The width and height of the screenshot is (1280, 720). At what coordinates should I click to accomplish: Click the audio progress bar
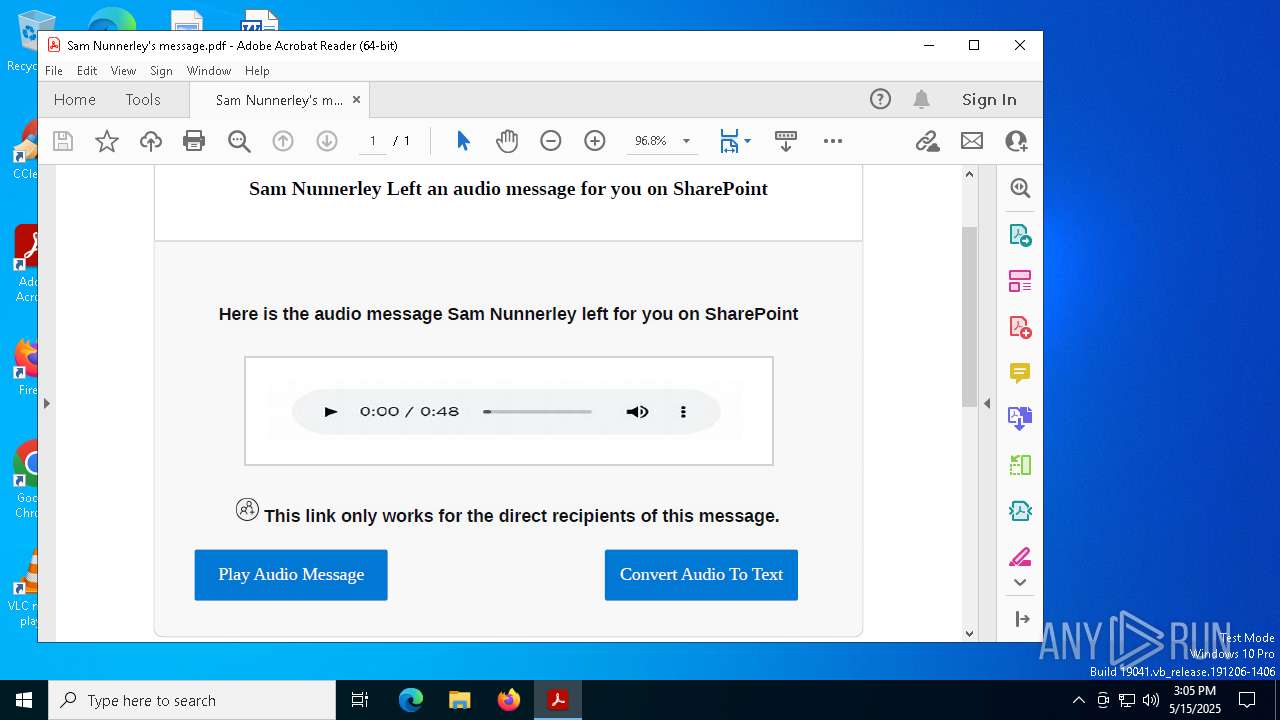point(538,412)
